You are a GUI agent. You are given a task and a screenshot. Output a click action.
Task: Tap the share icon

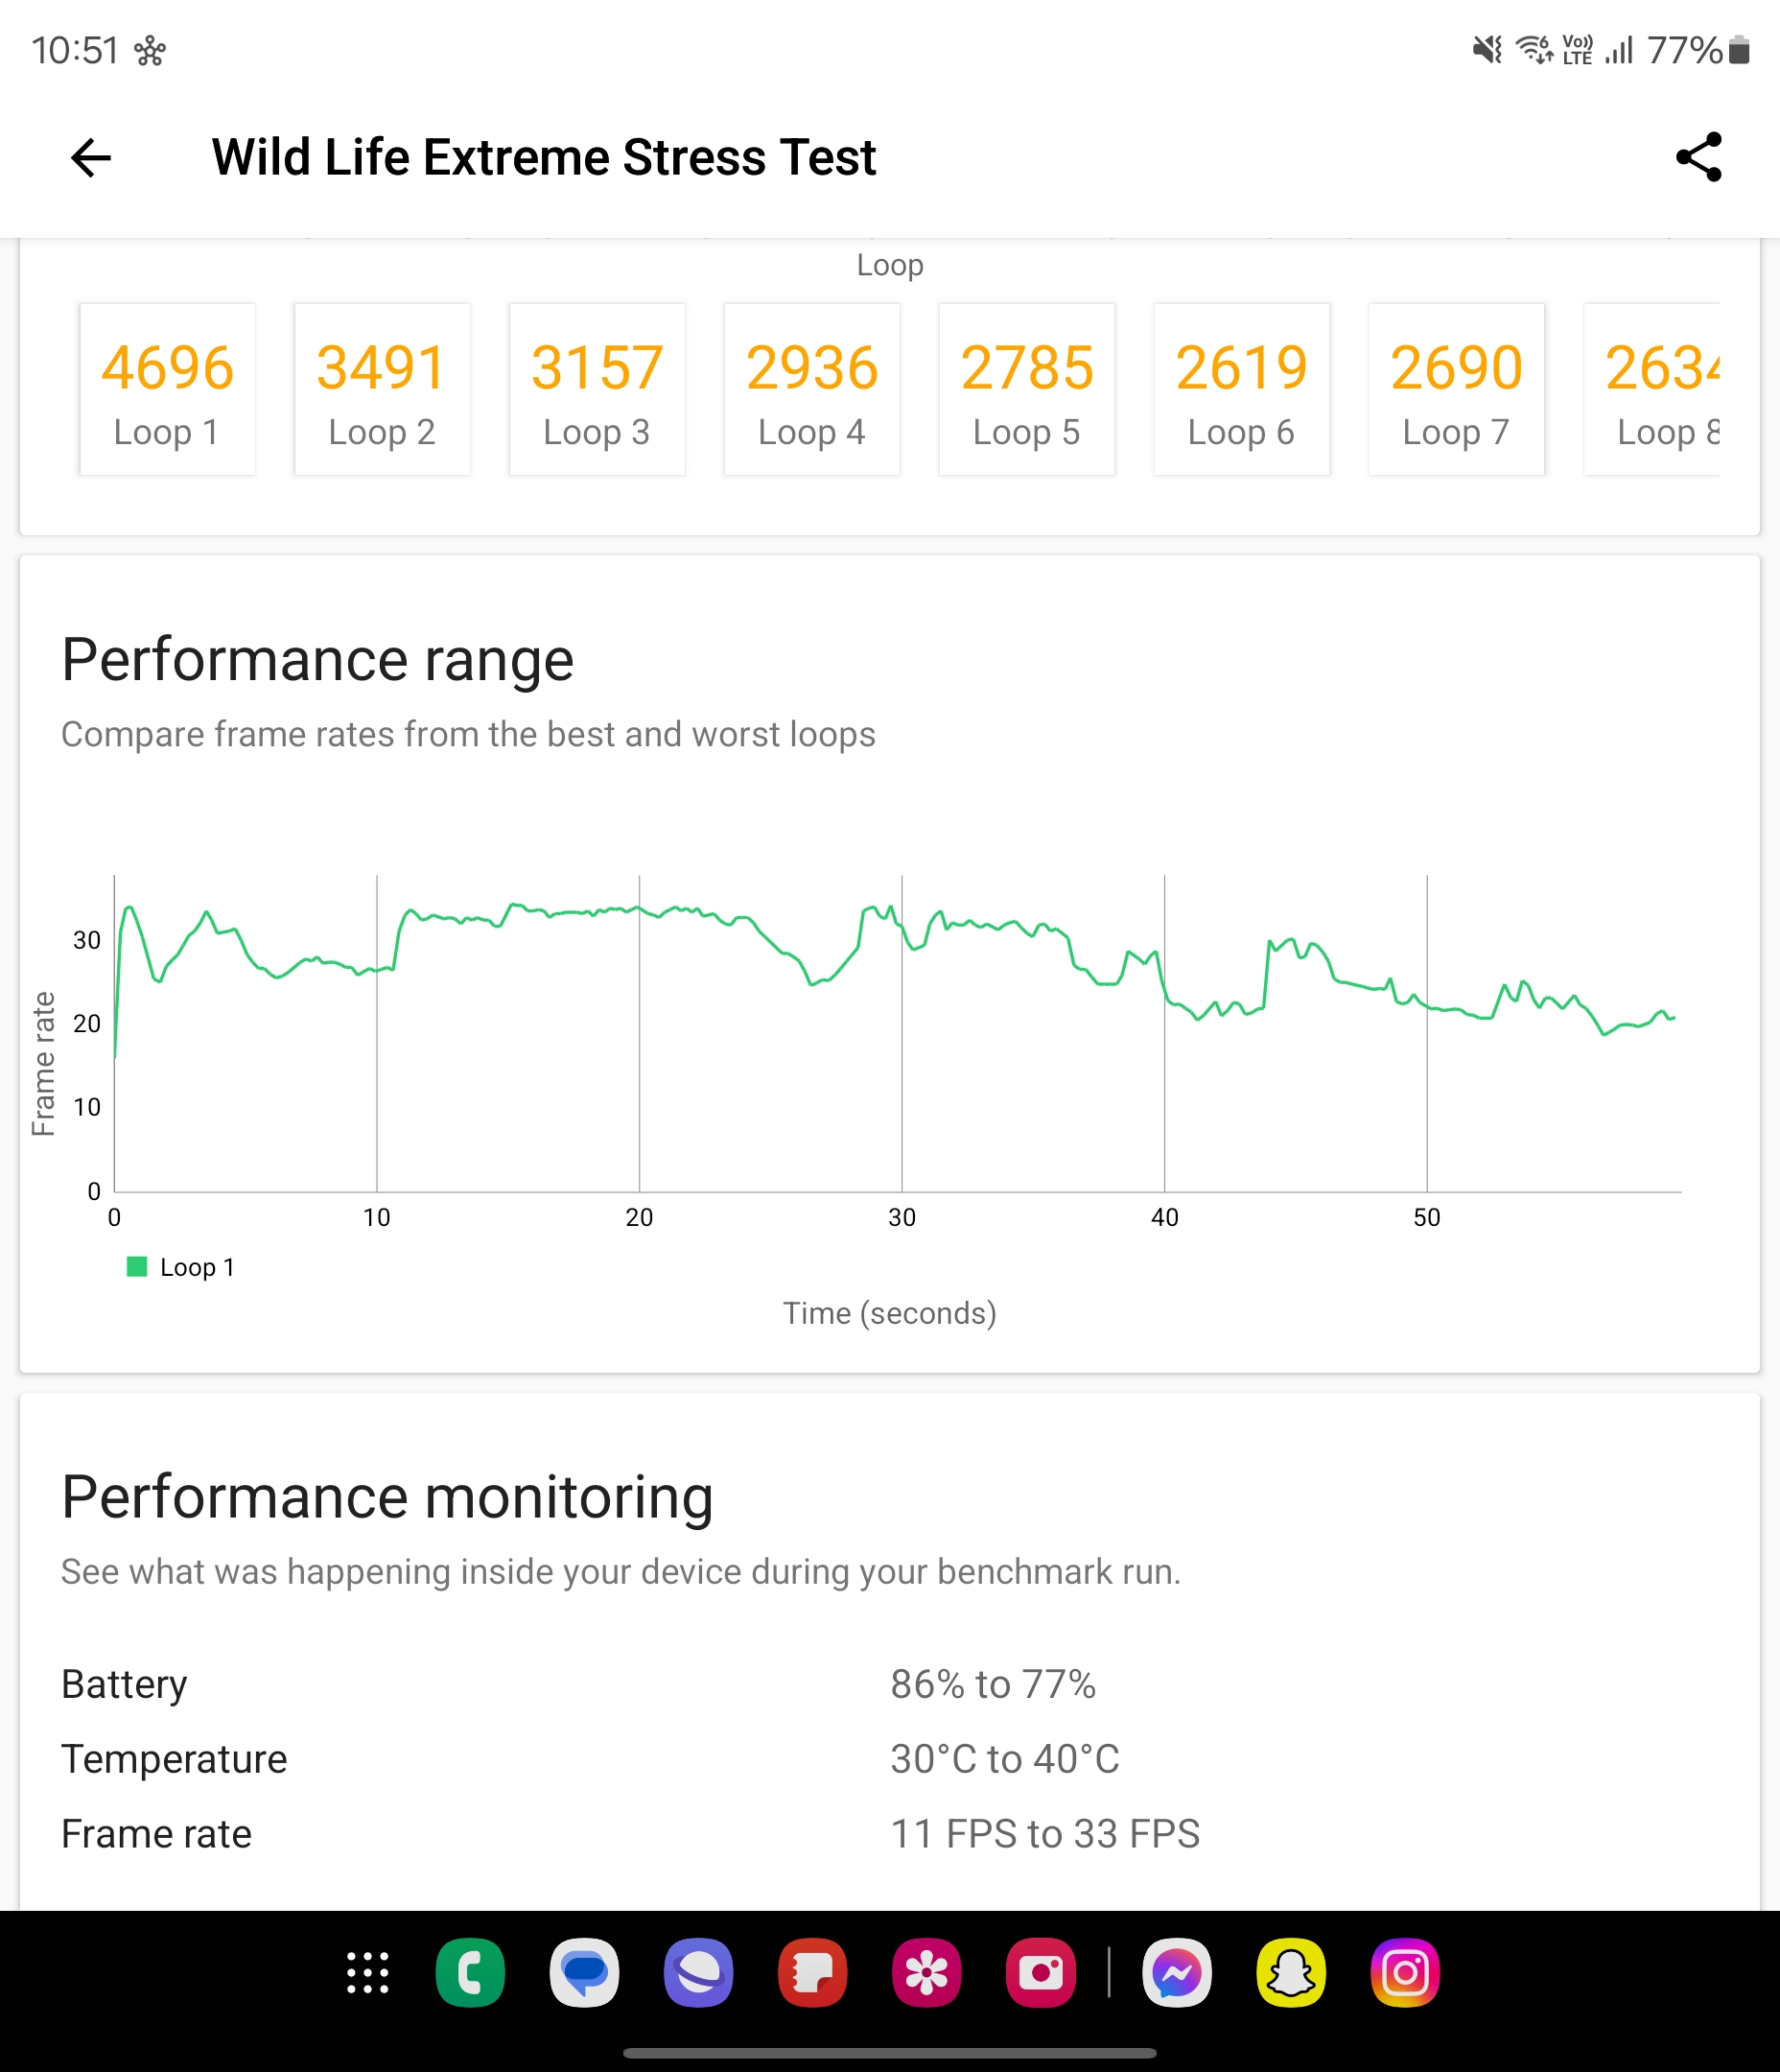coord(1698,157)
